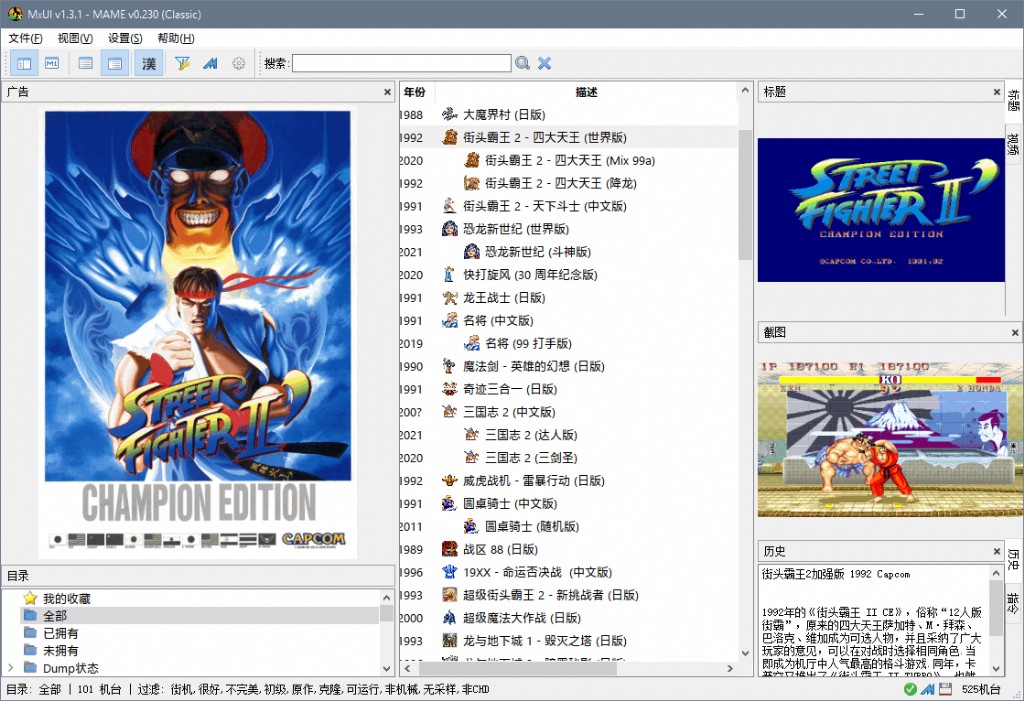Image resolution: width=1024 pixels, height=701 pixels.
Task: Click the green checkmark status bar icon
Action: point(909,689)
